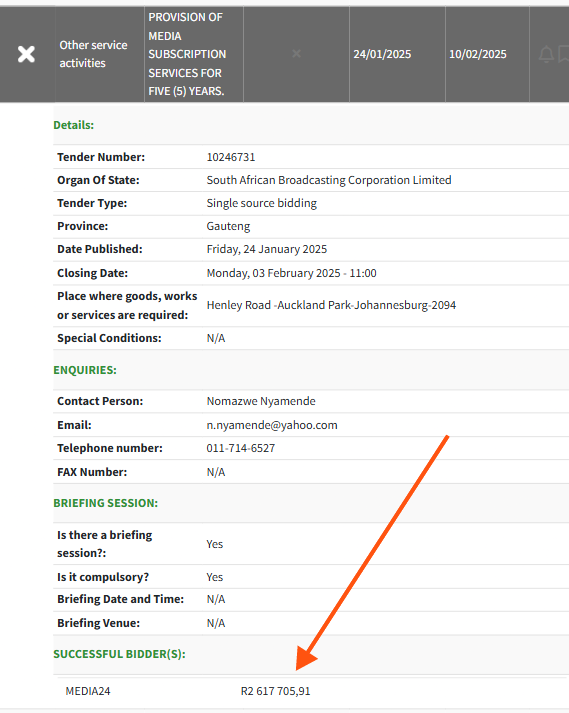Click the 'Briefing Venue:' label

coord(98,623)
